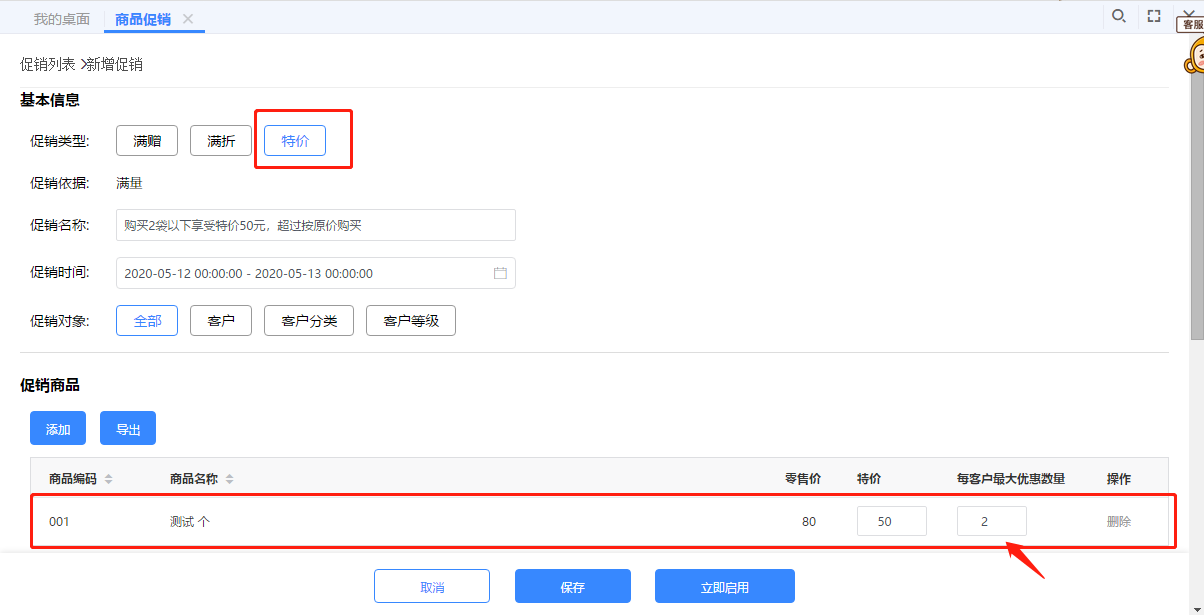The width and height of the screenshot is (1204, 615).
Task: Toggle fullscreen with the expand icon
Action: [x=1154, y=16]
